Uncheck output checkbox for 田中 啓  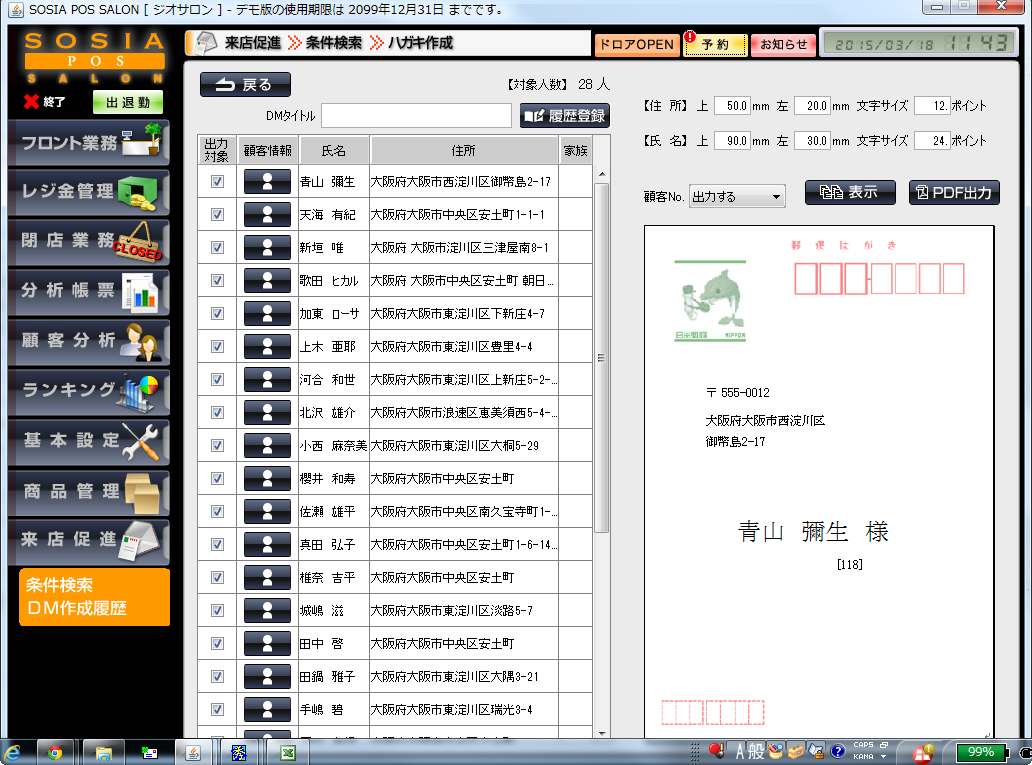[x=217, y=644]
